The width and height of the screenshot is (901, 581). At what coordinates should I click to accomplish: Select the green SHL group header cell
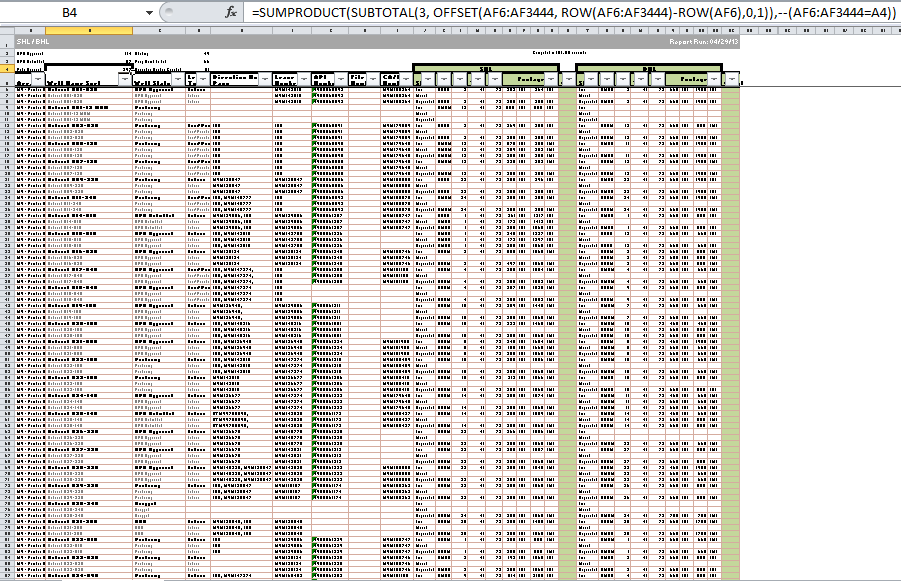[x=486, y=68]
